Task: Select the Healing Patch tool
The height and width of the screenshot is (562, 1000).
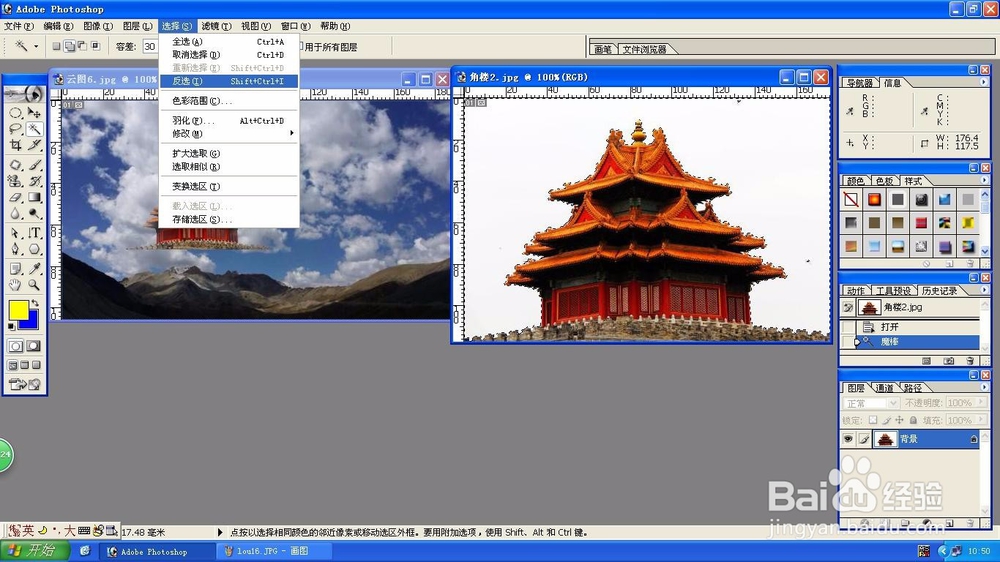Action: tap(16, 165)
